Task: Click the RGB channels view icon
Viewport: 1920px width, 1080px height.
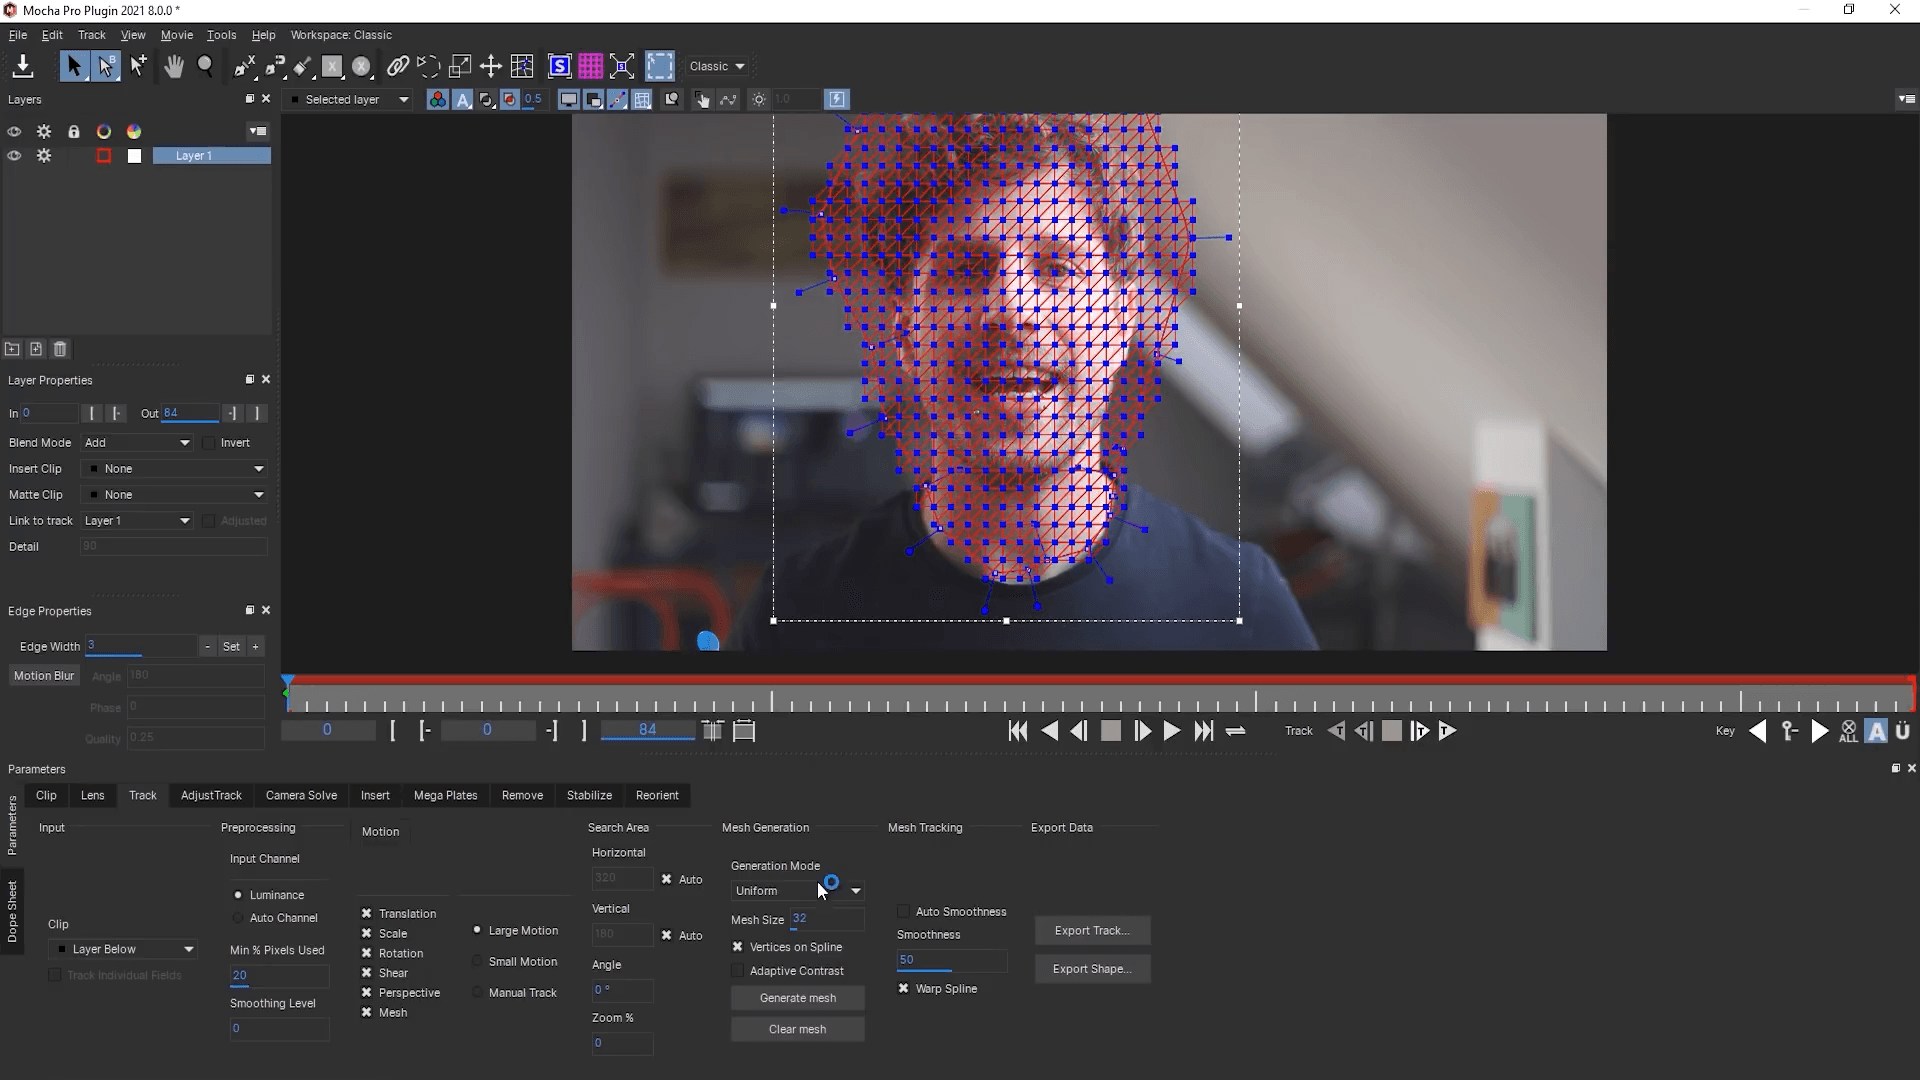Action: 437,99
